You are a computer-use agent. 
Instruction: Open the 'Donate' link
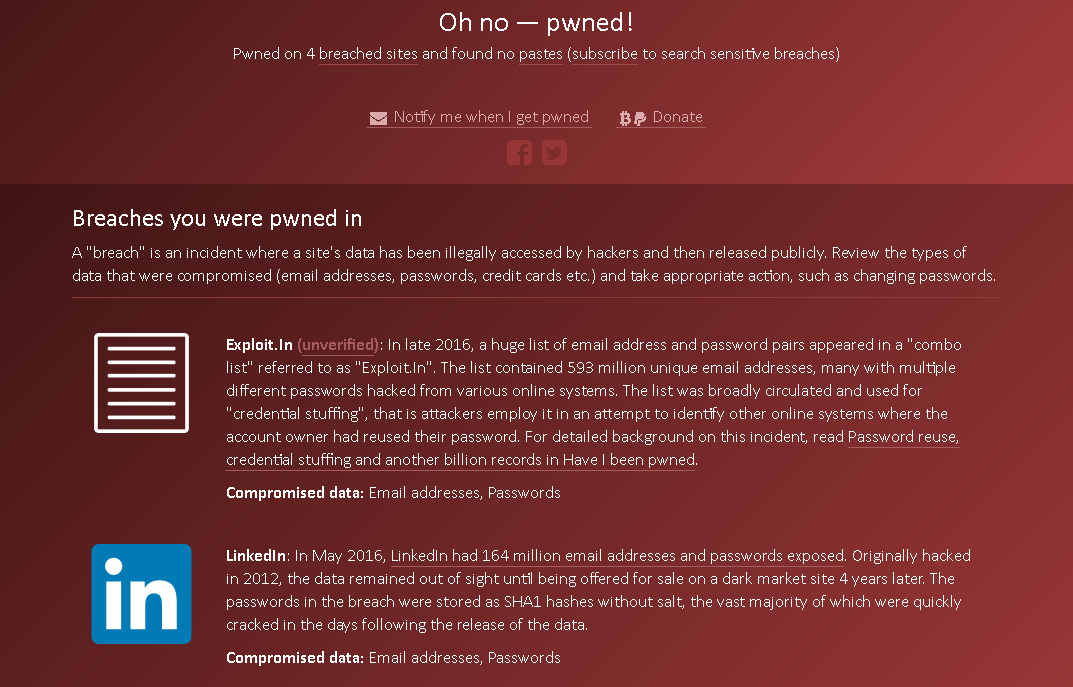677,117
